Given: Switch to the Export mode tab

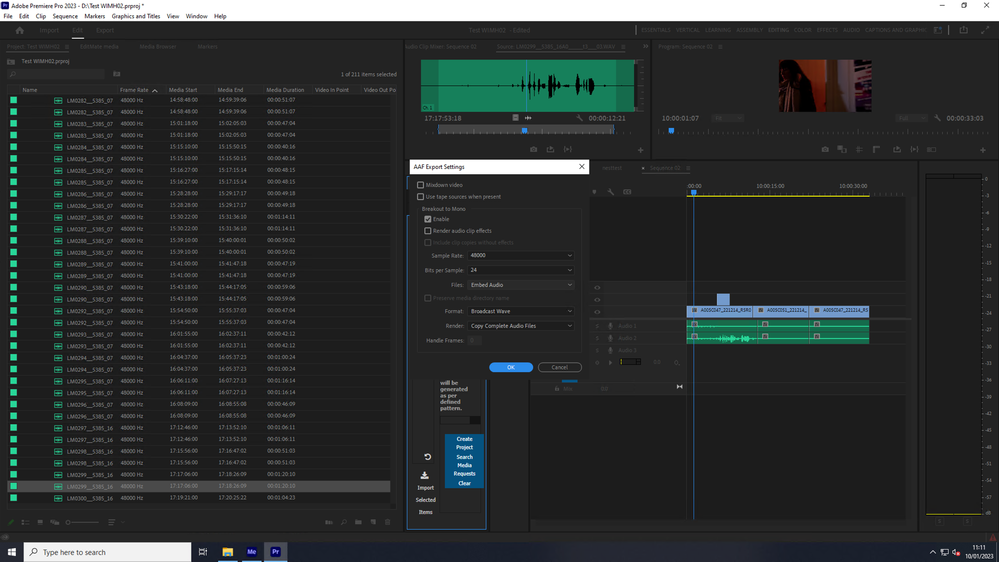Looking at the screenshot, I should (104, 30).
